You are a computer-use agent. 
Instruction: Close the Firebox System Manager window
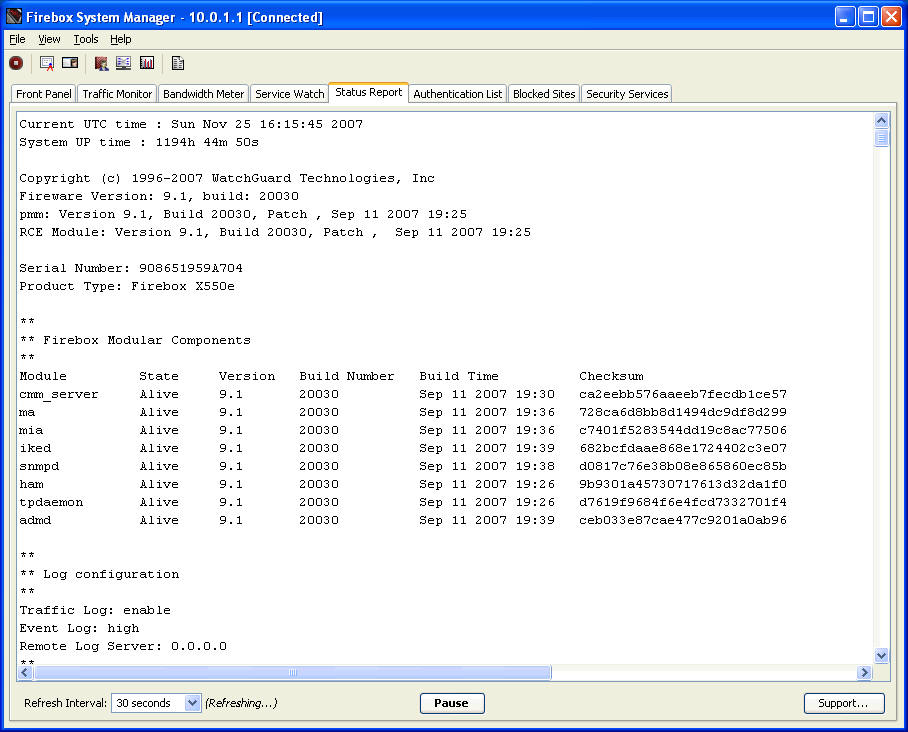891,17
